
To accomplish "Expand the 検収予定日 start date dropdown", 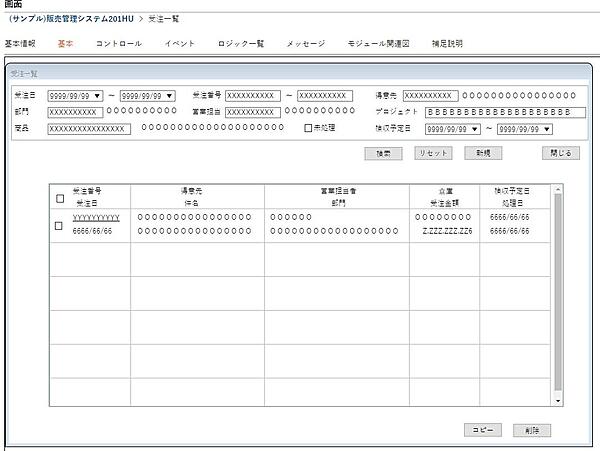I will coord(475,129).
